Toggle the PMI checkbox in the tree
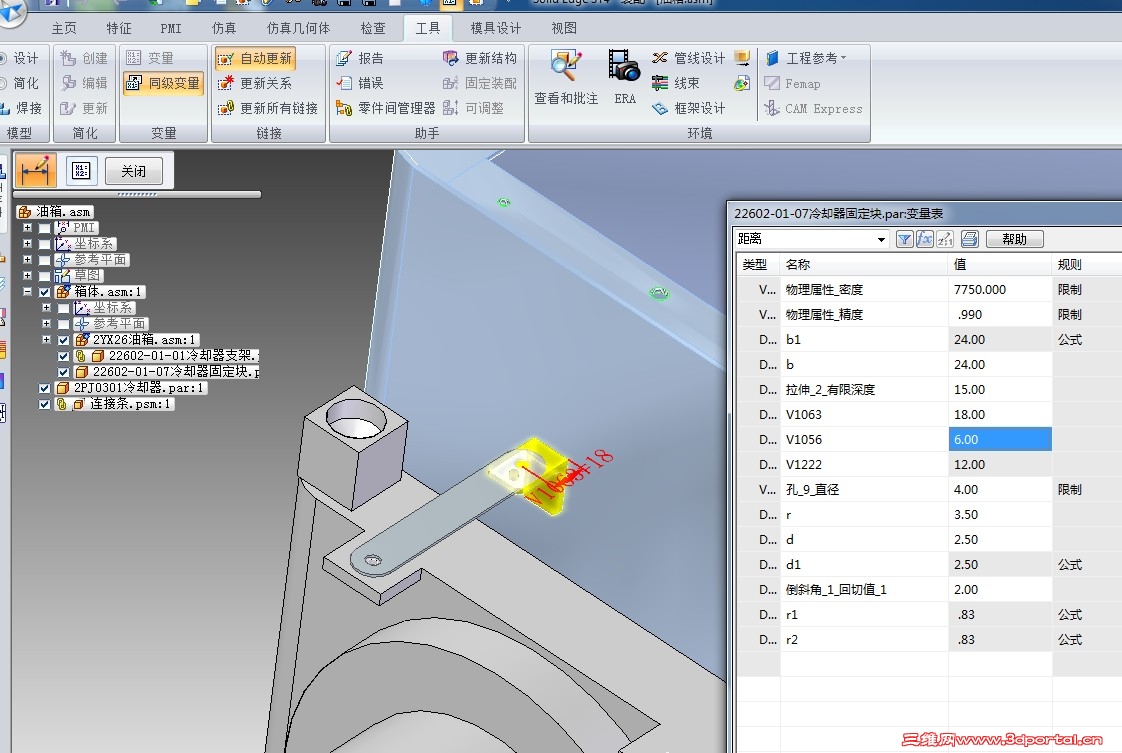This screenshot has height=753, width=1122. click(x=44, y=228)
